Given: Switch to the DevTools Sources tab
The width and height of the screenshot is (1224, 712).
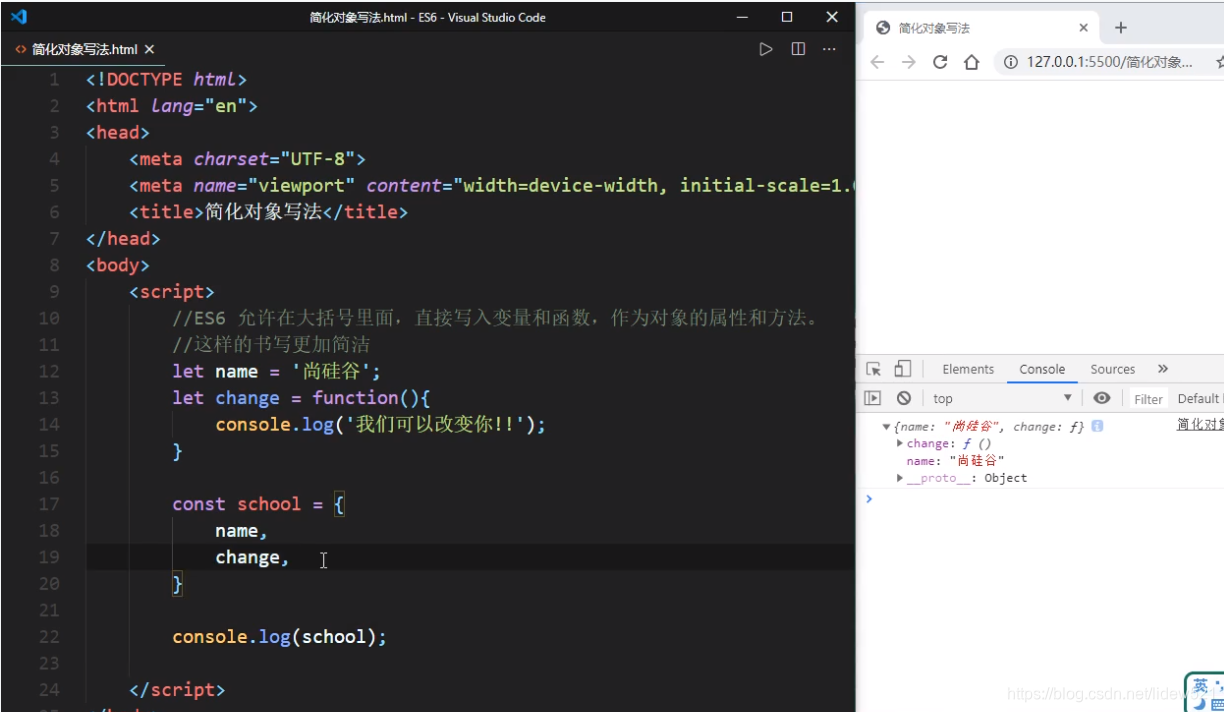Looking at the screenshot, I should pyautogui.click(x=1113, y=369).
